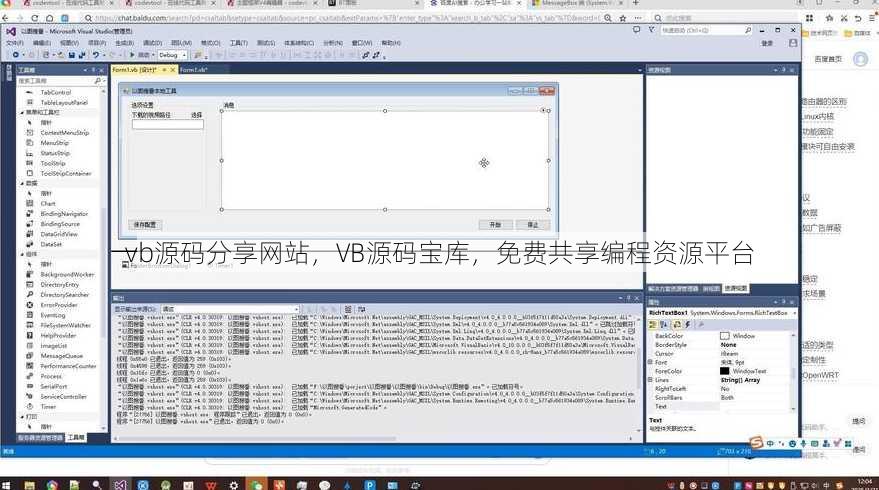Select the BindingSource toolbox control
The width and height of the screenshot is (879, 490).
pos(60,224)
